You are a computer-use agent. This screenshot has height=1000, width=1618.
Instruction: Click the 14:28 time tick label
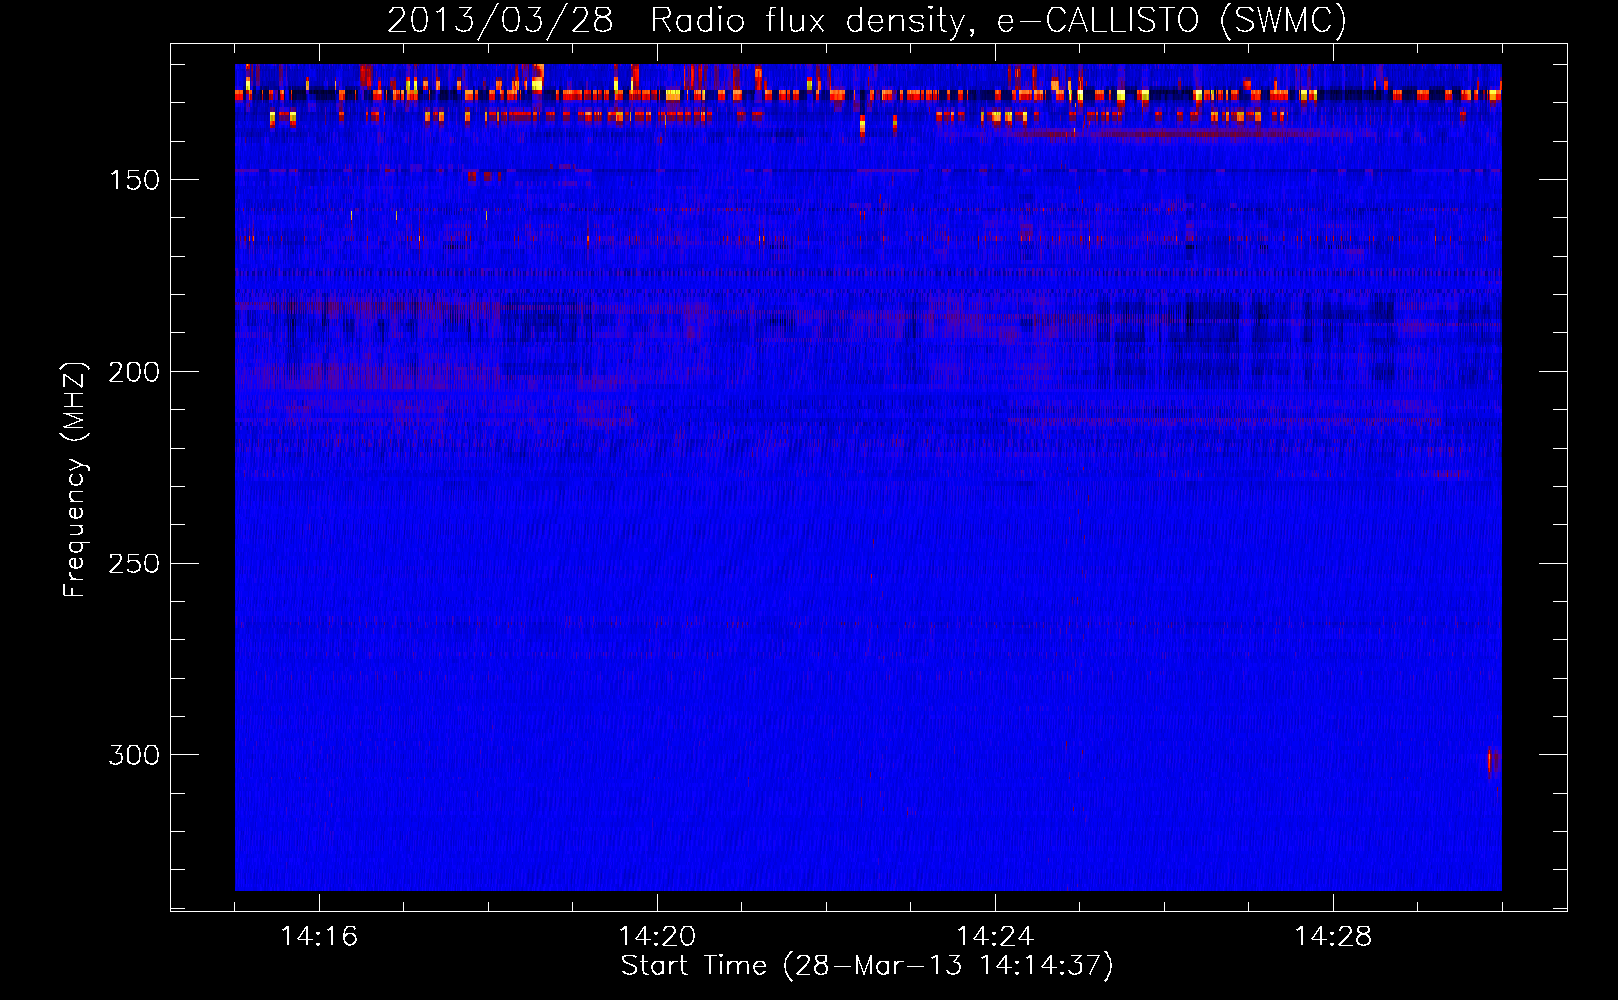1333,937
